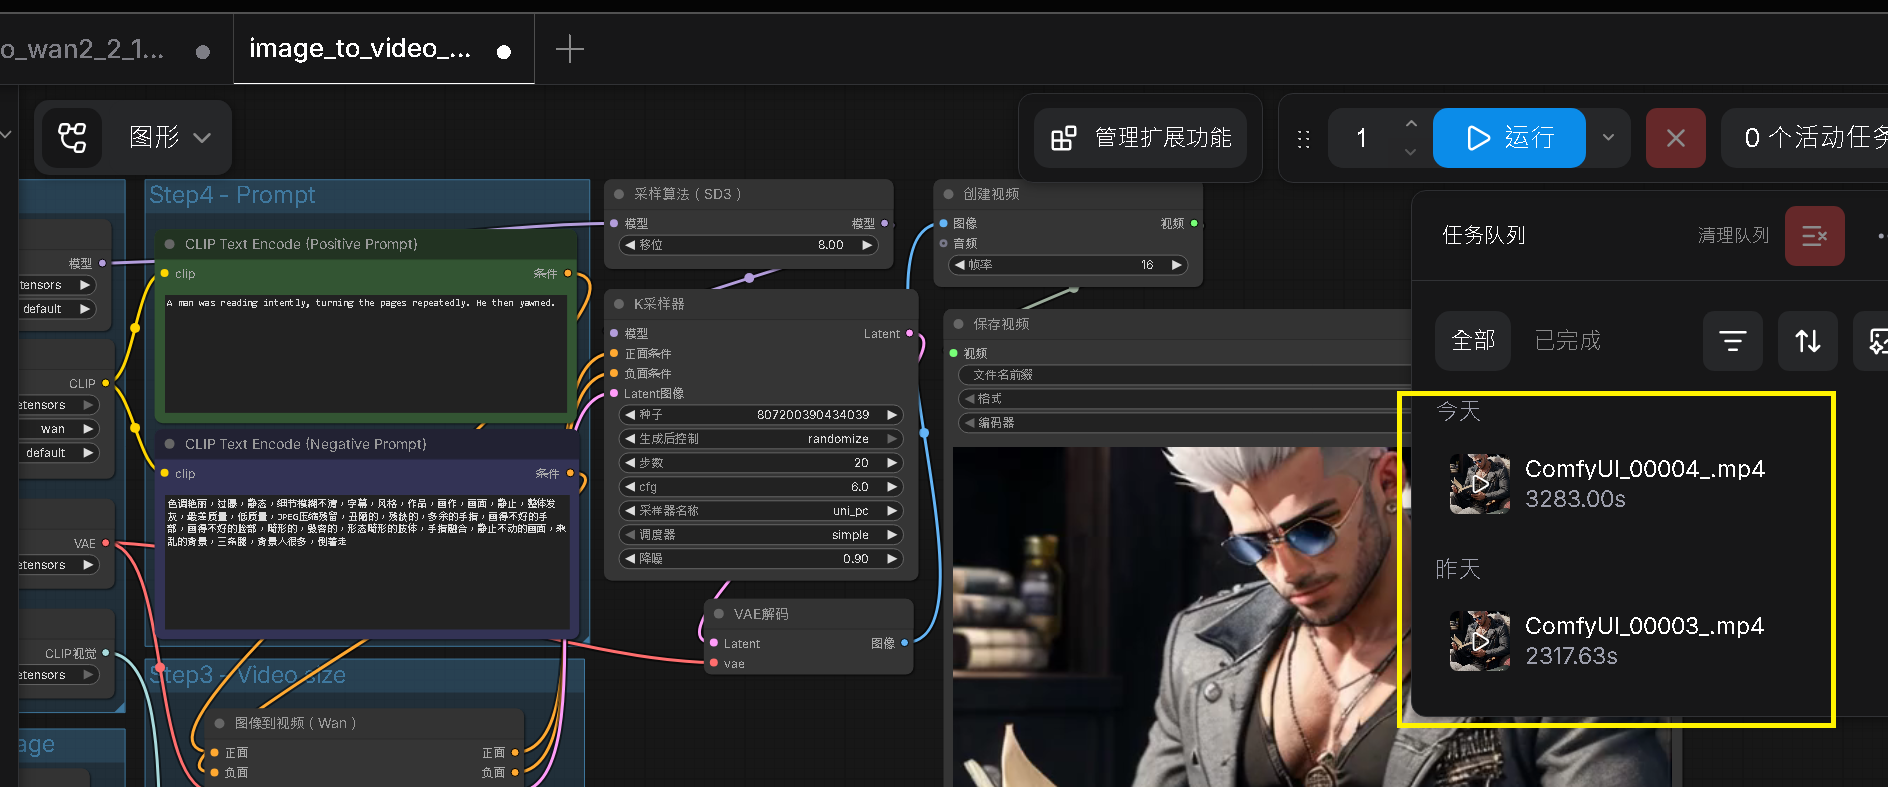The width and height of the screenshot is (1888, 787).
Task: Decrease 步数 steps with left arrow
Action: (x=630, y=463)
